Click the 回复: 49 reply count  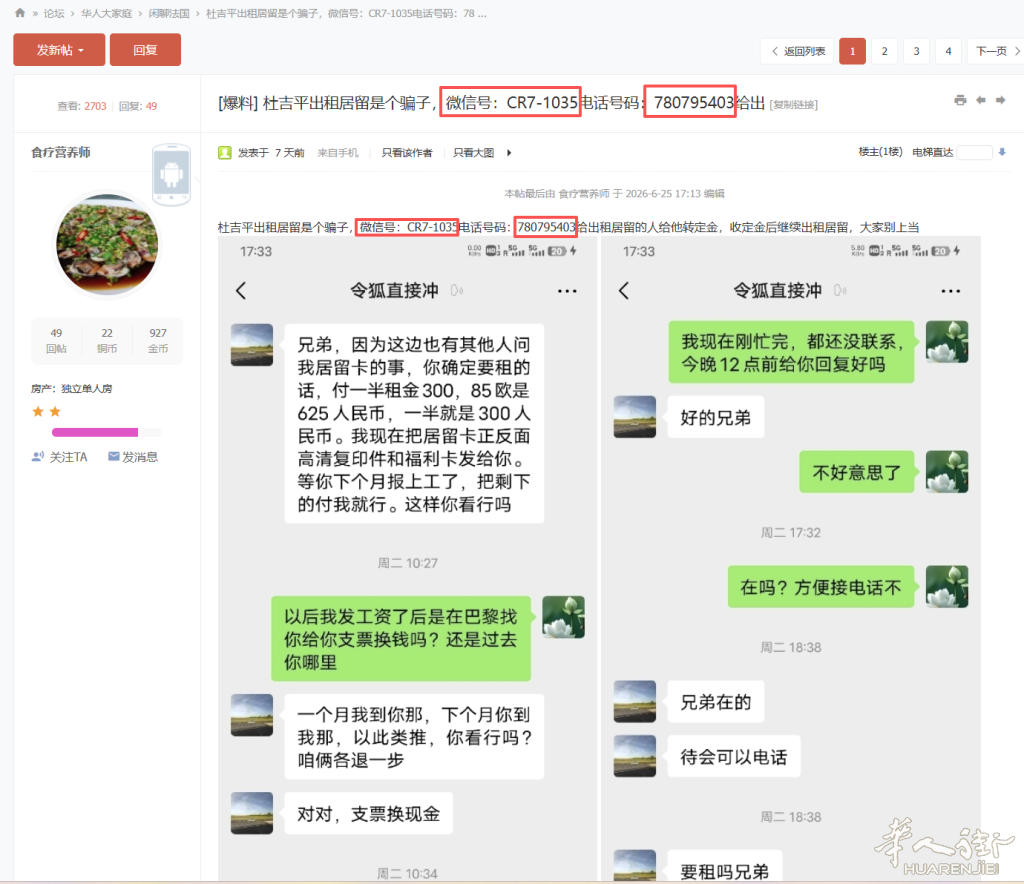tap(138, 106)
